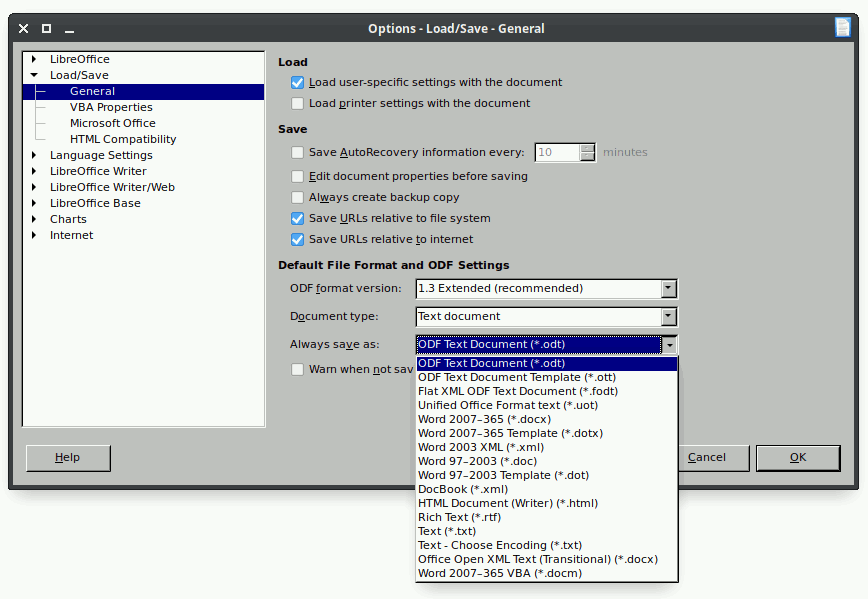
Task: Click the Charts tree label
Action: point(68,219)
